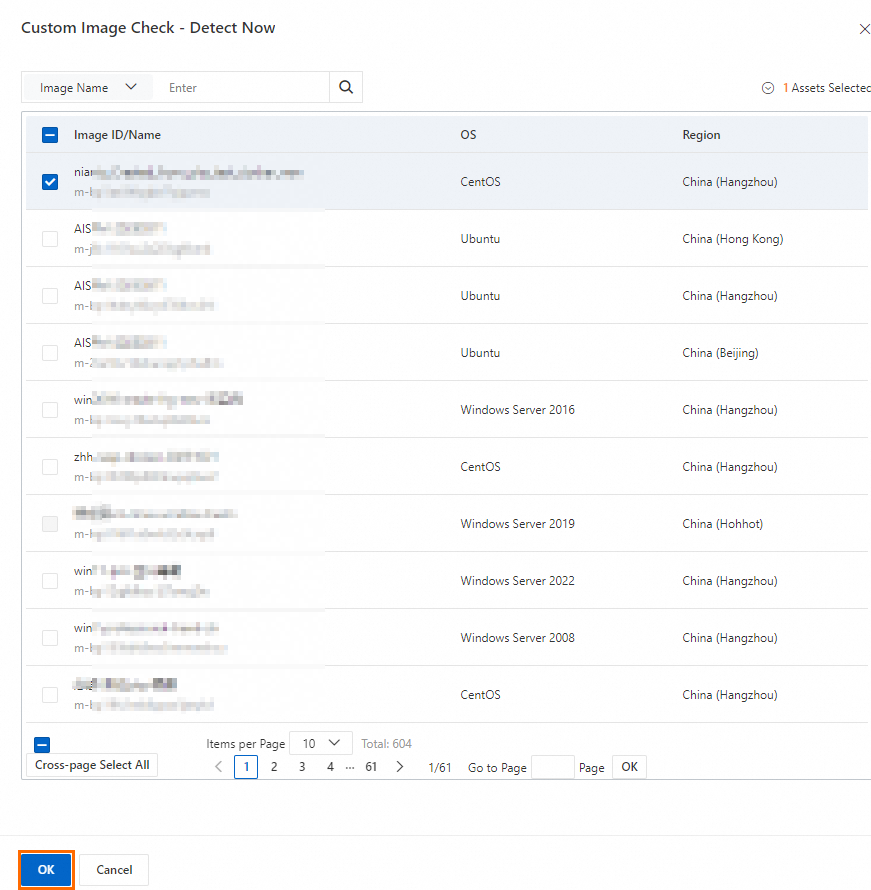Click Windows Server 2008 OS cell

517,638
